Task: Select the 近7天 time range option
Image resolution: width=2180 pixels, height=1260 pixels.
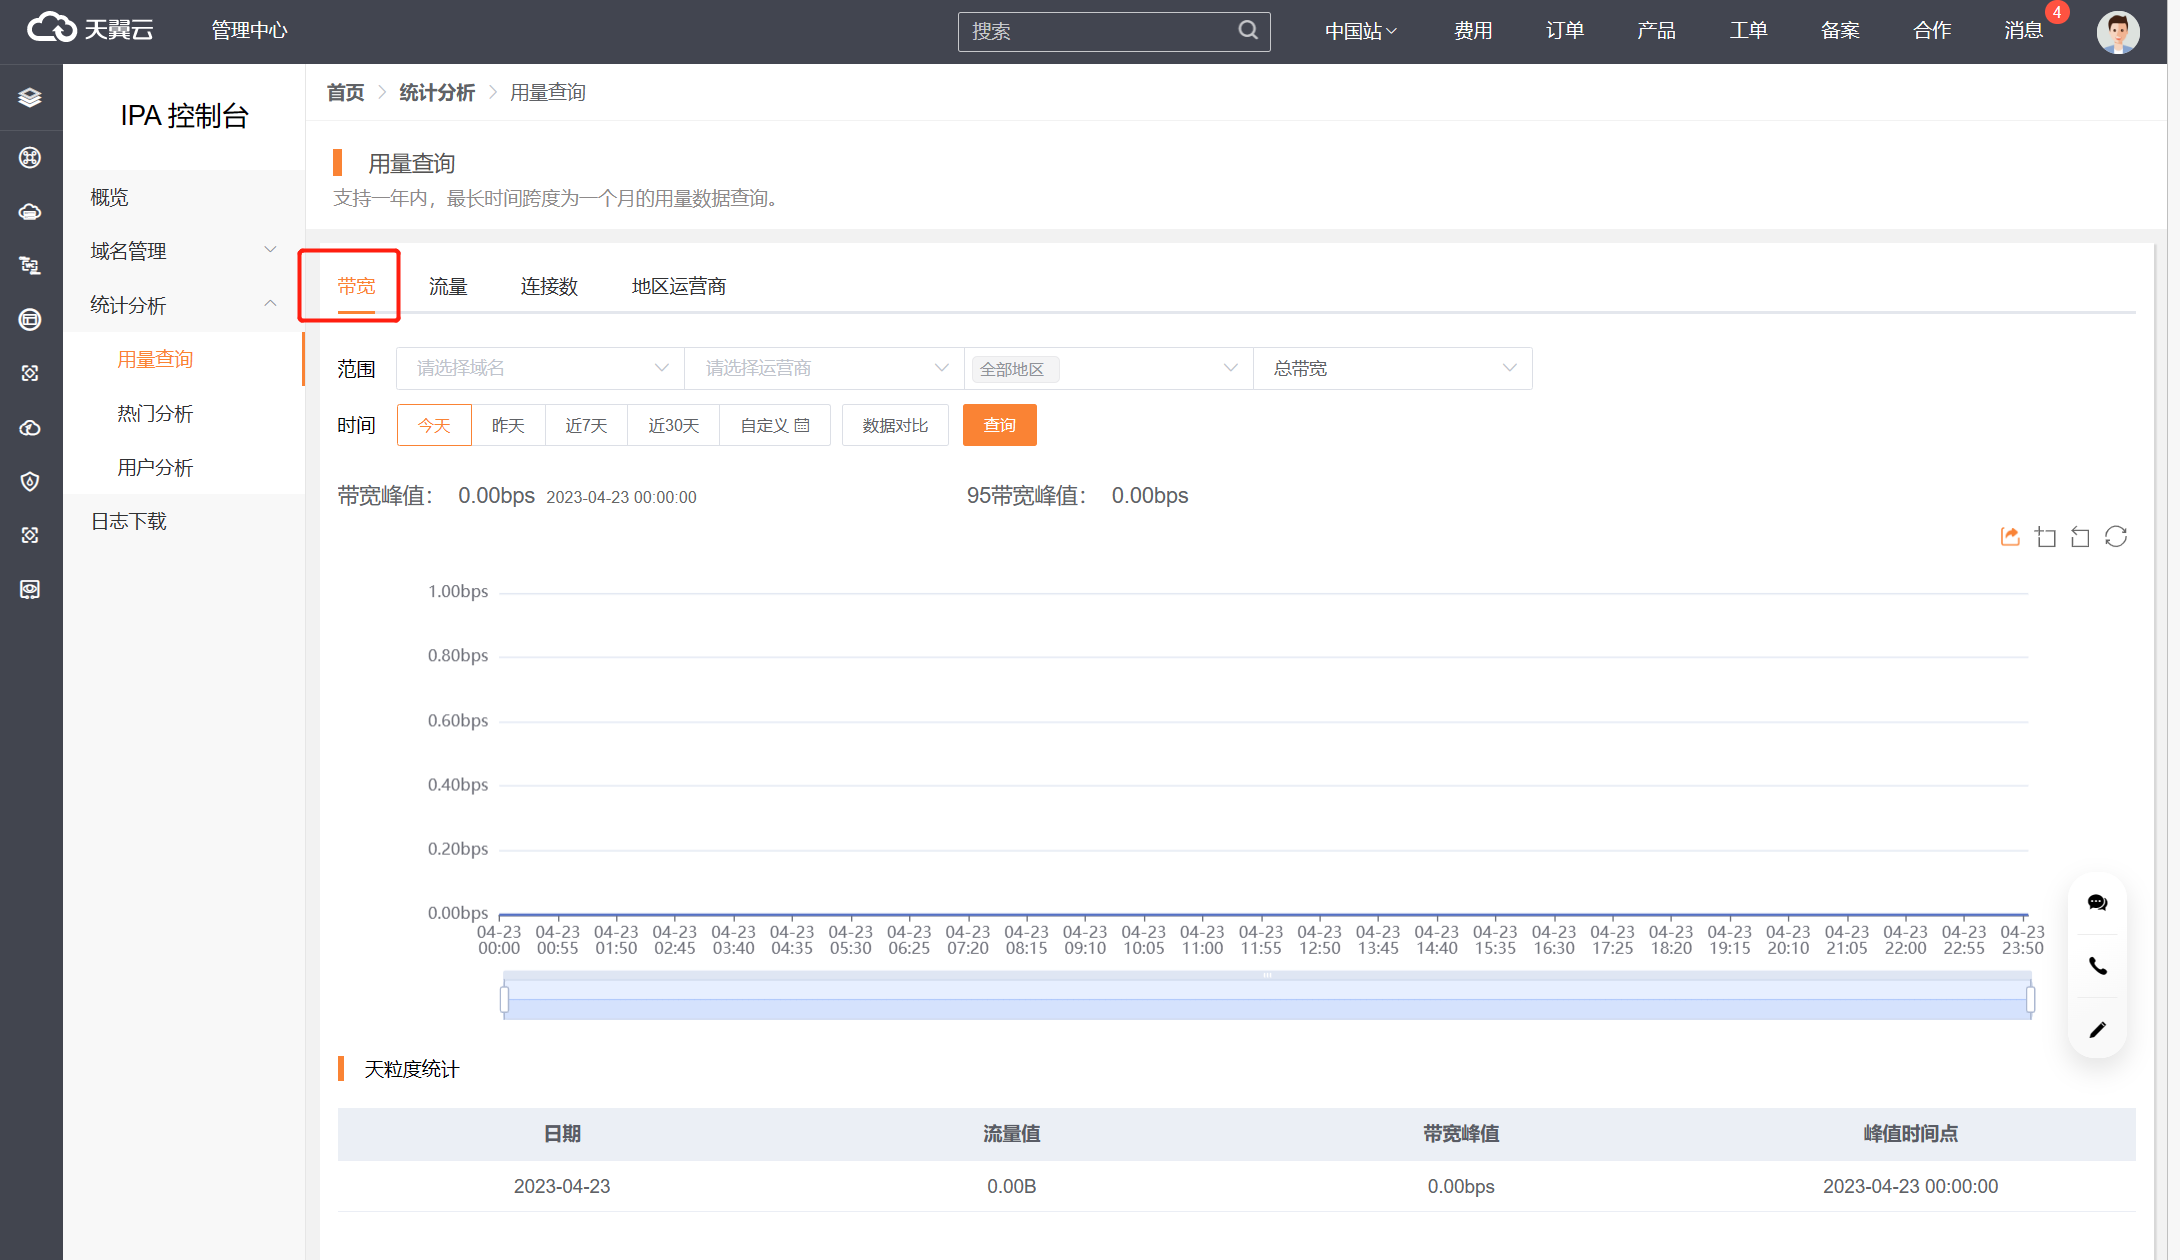Action: (x=586, y=426)
